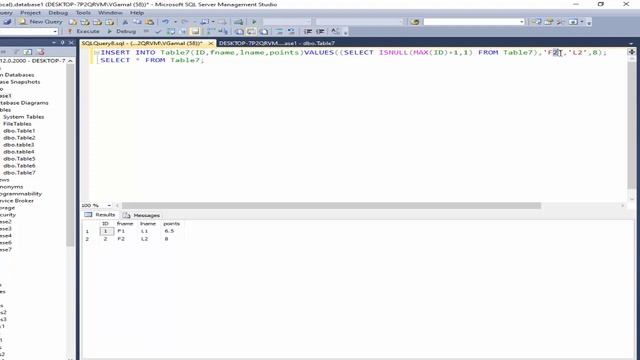Toggle Include Client Statistics
This screenshot has height=360, width=640.
(223, 31)
